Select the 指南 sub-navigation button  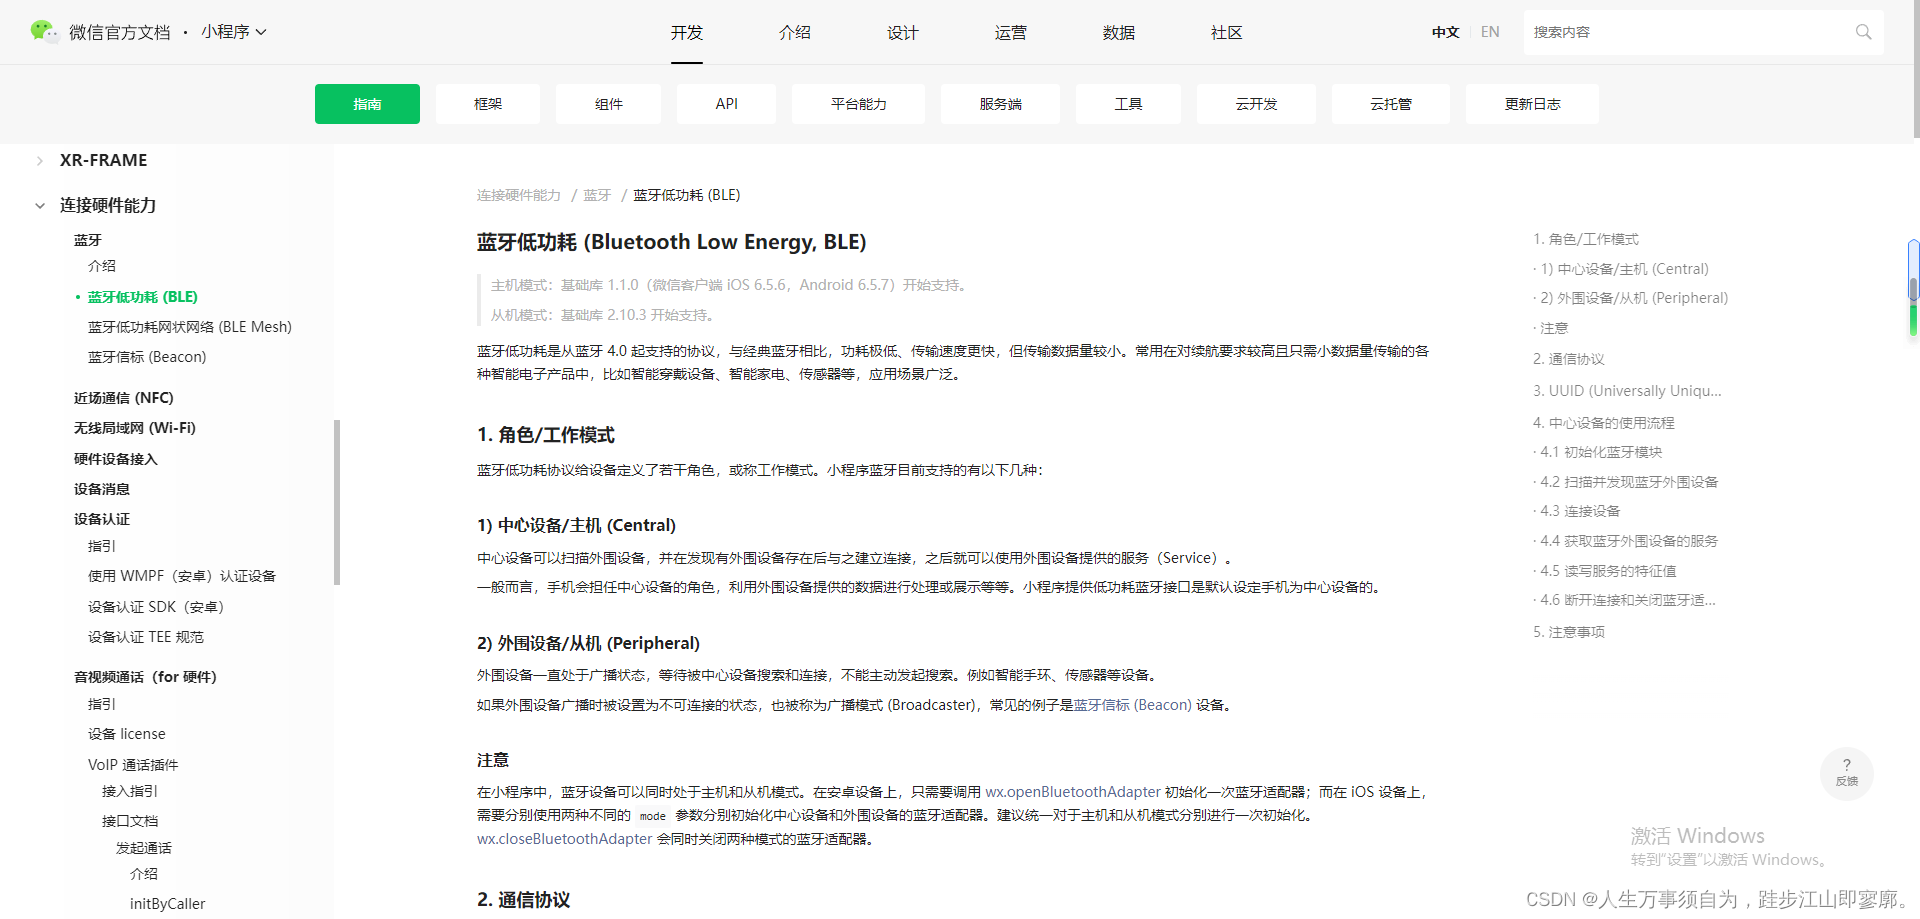coord(367,104)
